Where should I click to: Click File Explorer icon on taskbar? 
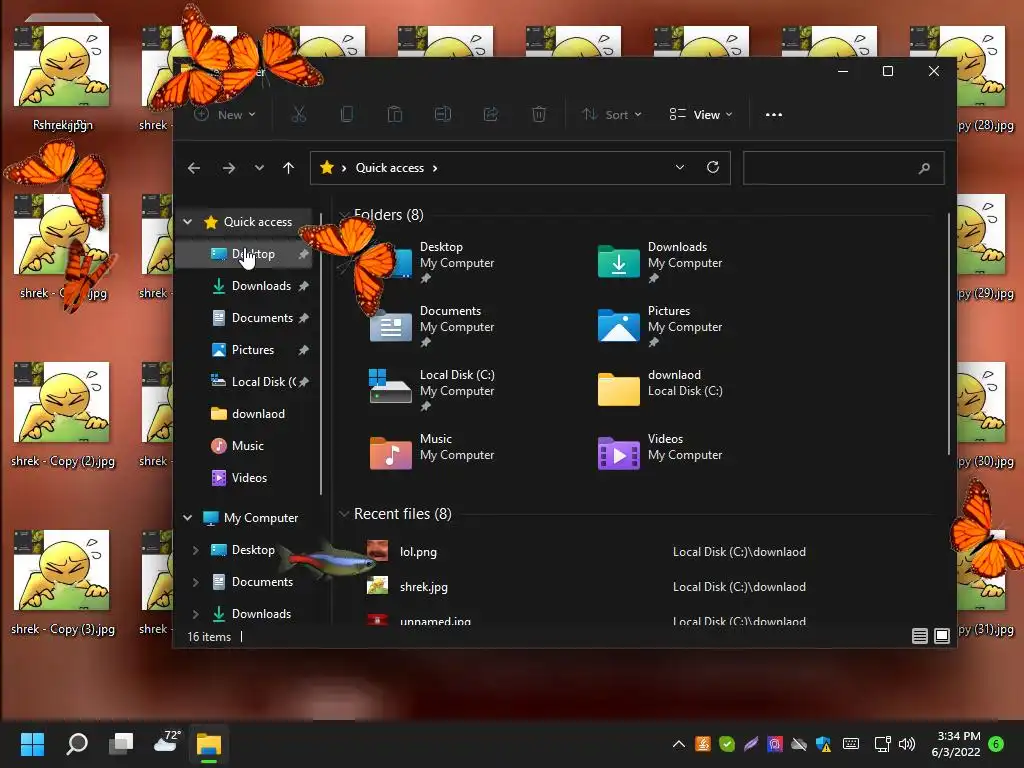click(x=209, y=744)
